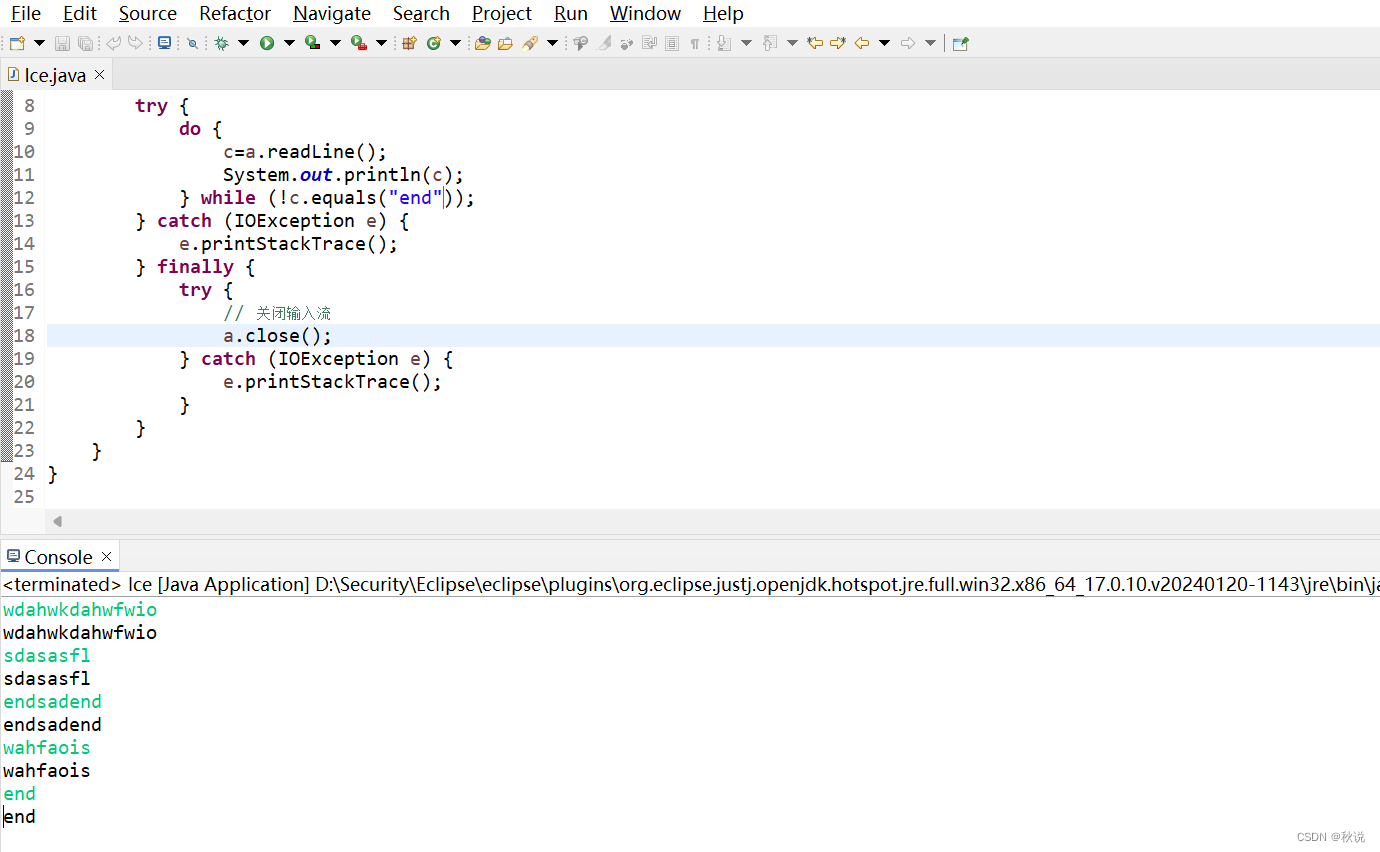
Task: Click the System.out.println(c); code line
Action: click(x=343, y=175)
